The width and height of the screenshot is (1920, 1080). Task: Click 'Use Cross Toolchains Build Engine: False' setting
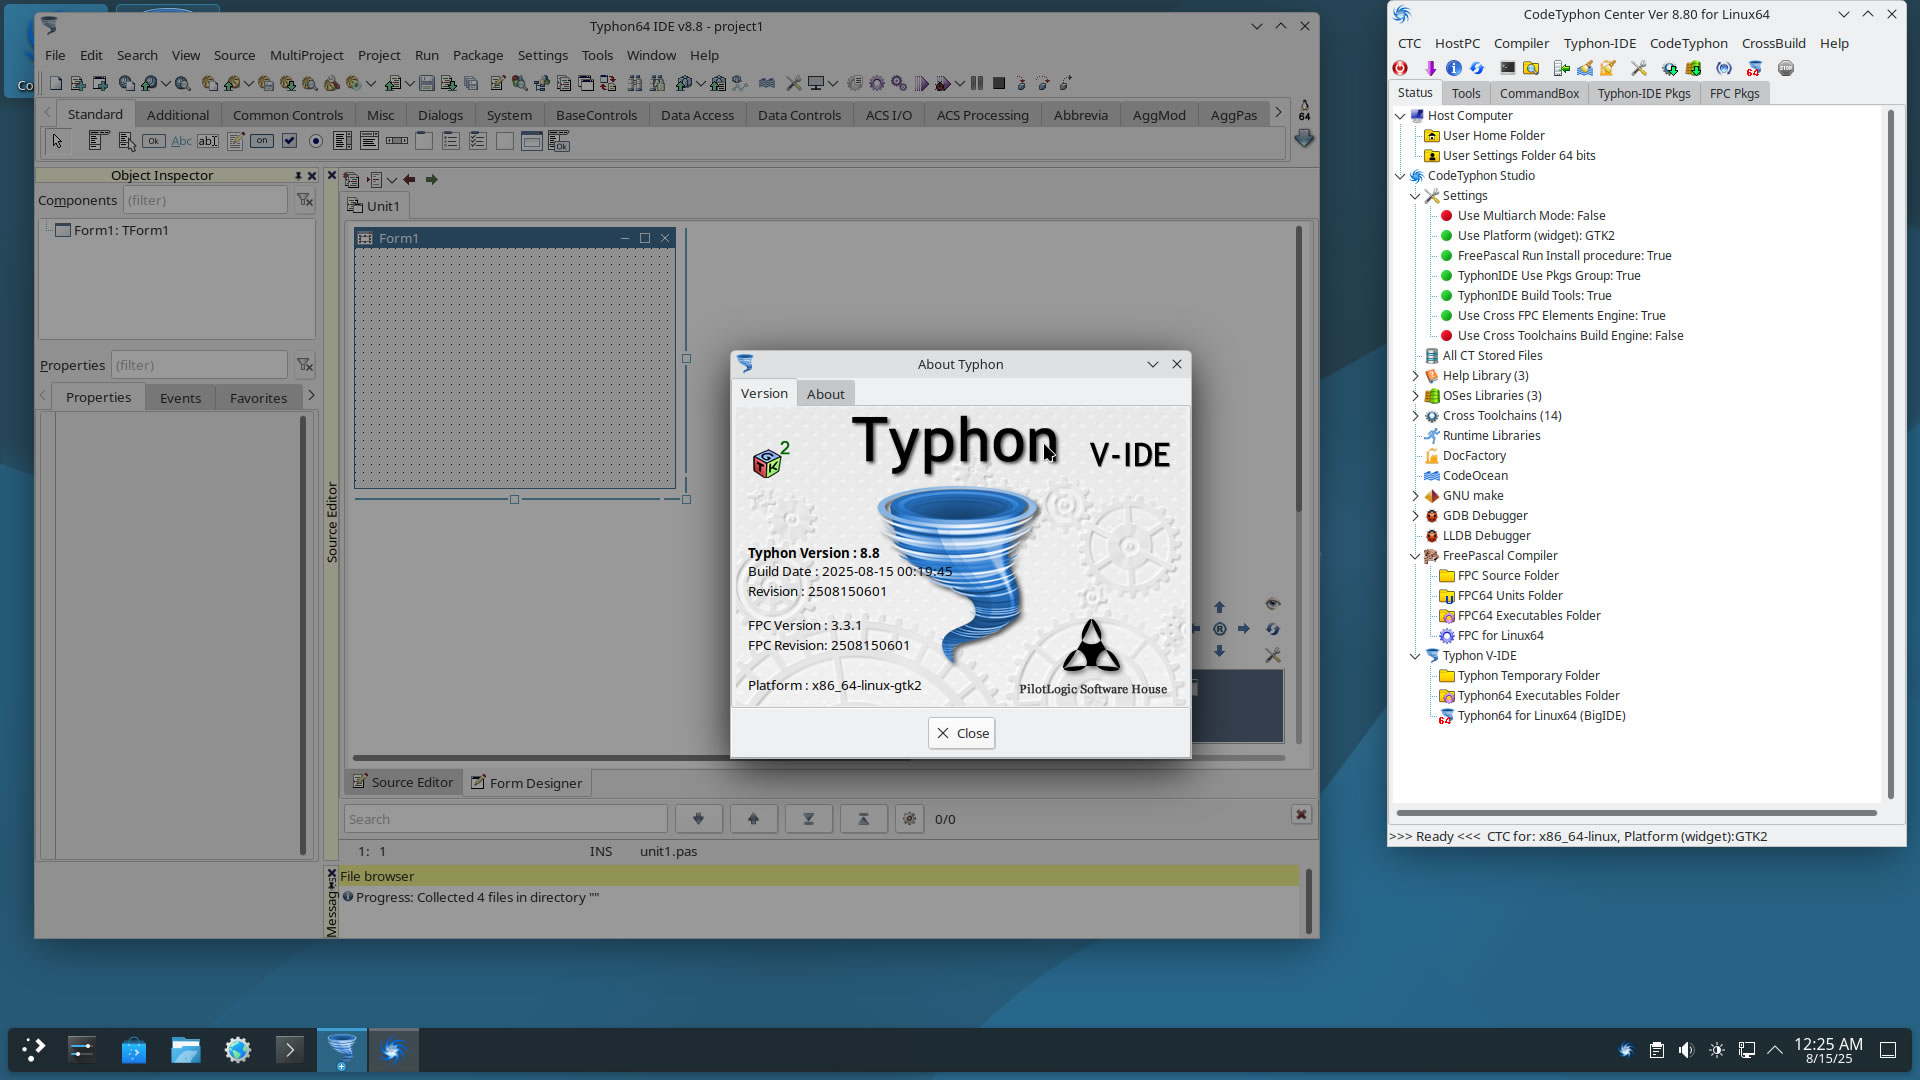coord(1570,336)
